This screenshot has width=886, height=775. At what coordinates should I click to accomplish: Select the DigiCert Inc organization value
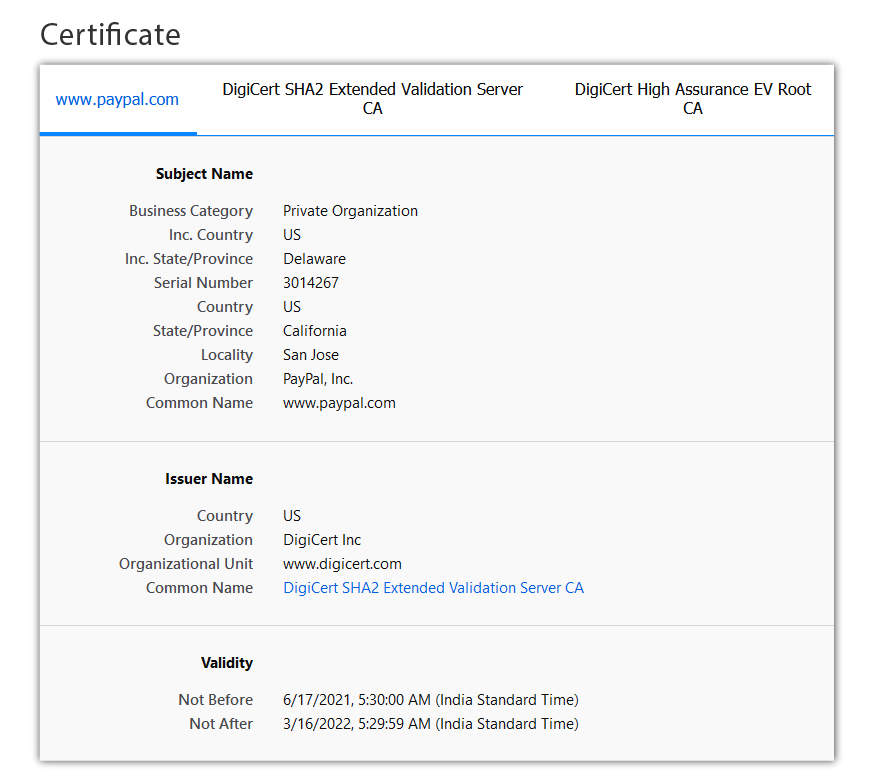pyautogui.click(x=322, y=540)
